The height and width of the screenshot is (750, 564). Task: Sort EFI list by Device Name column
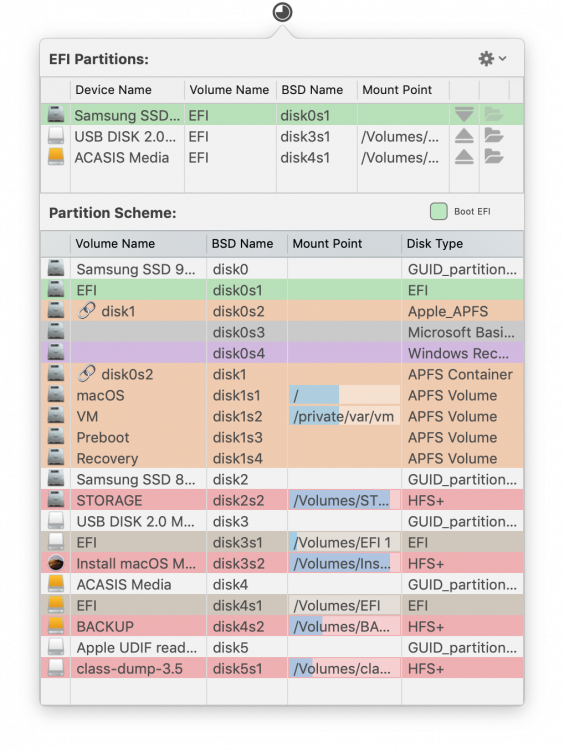tap(113, 90)
